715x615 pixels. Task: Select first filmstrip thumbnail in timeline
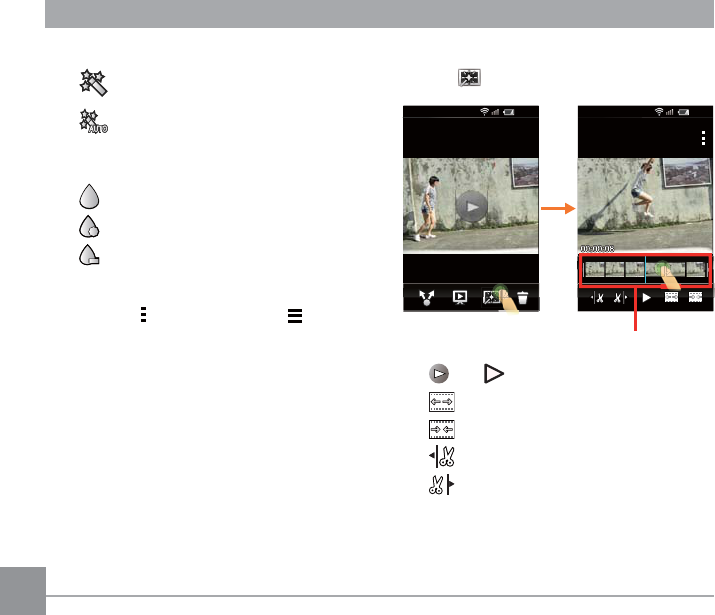point(594,269)
